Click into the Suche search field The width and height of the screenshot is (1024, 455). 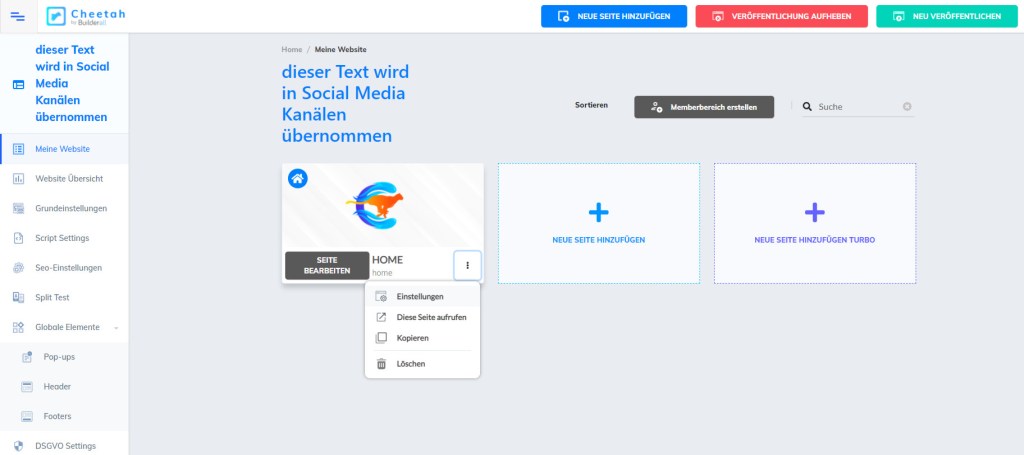855,106
